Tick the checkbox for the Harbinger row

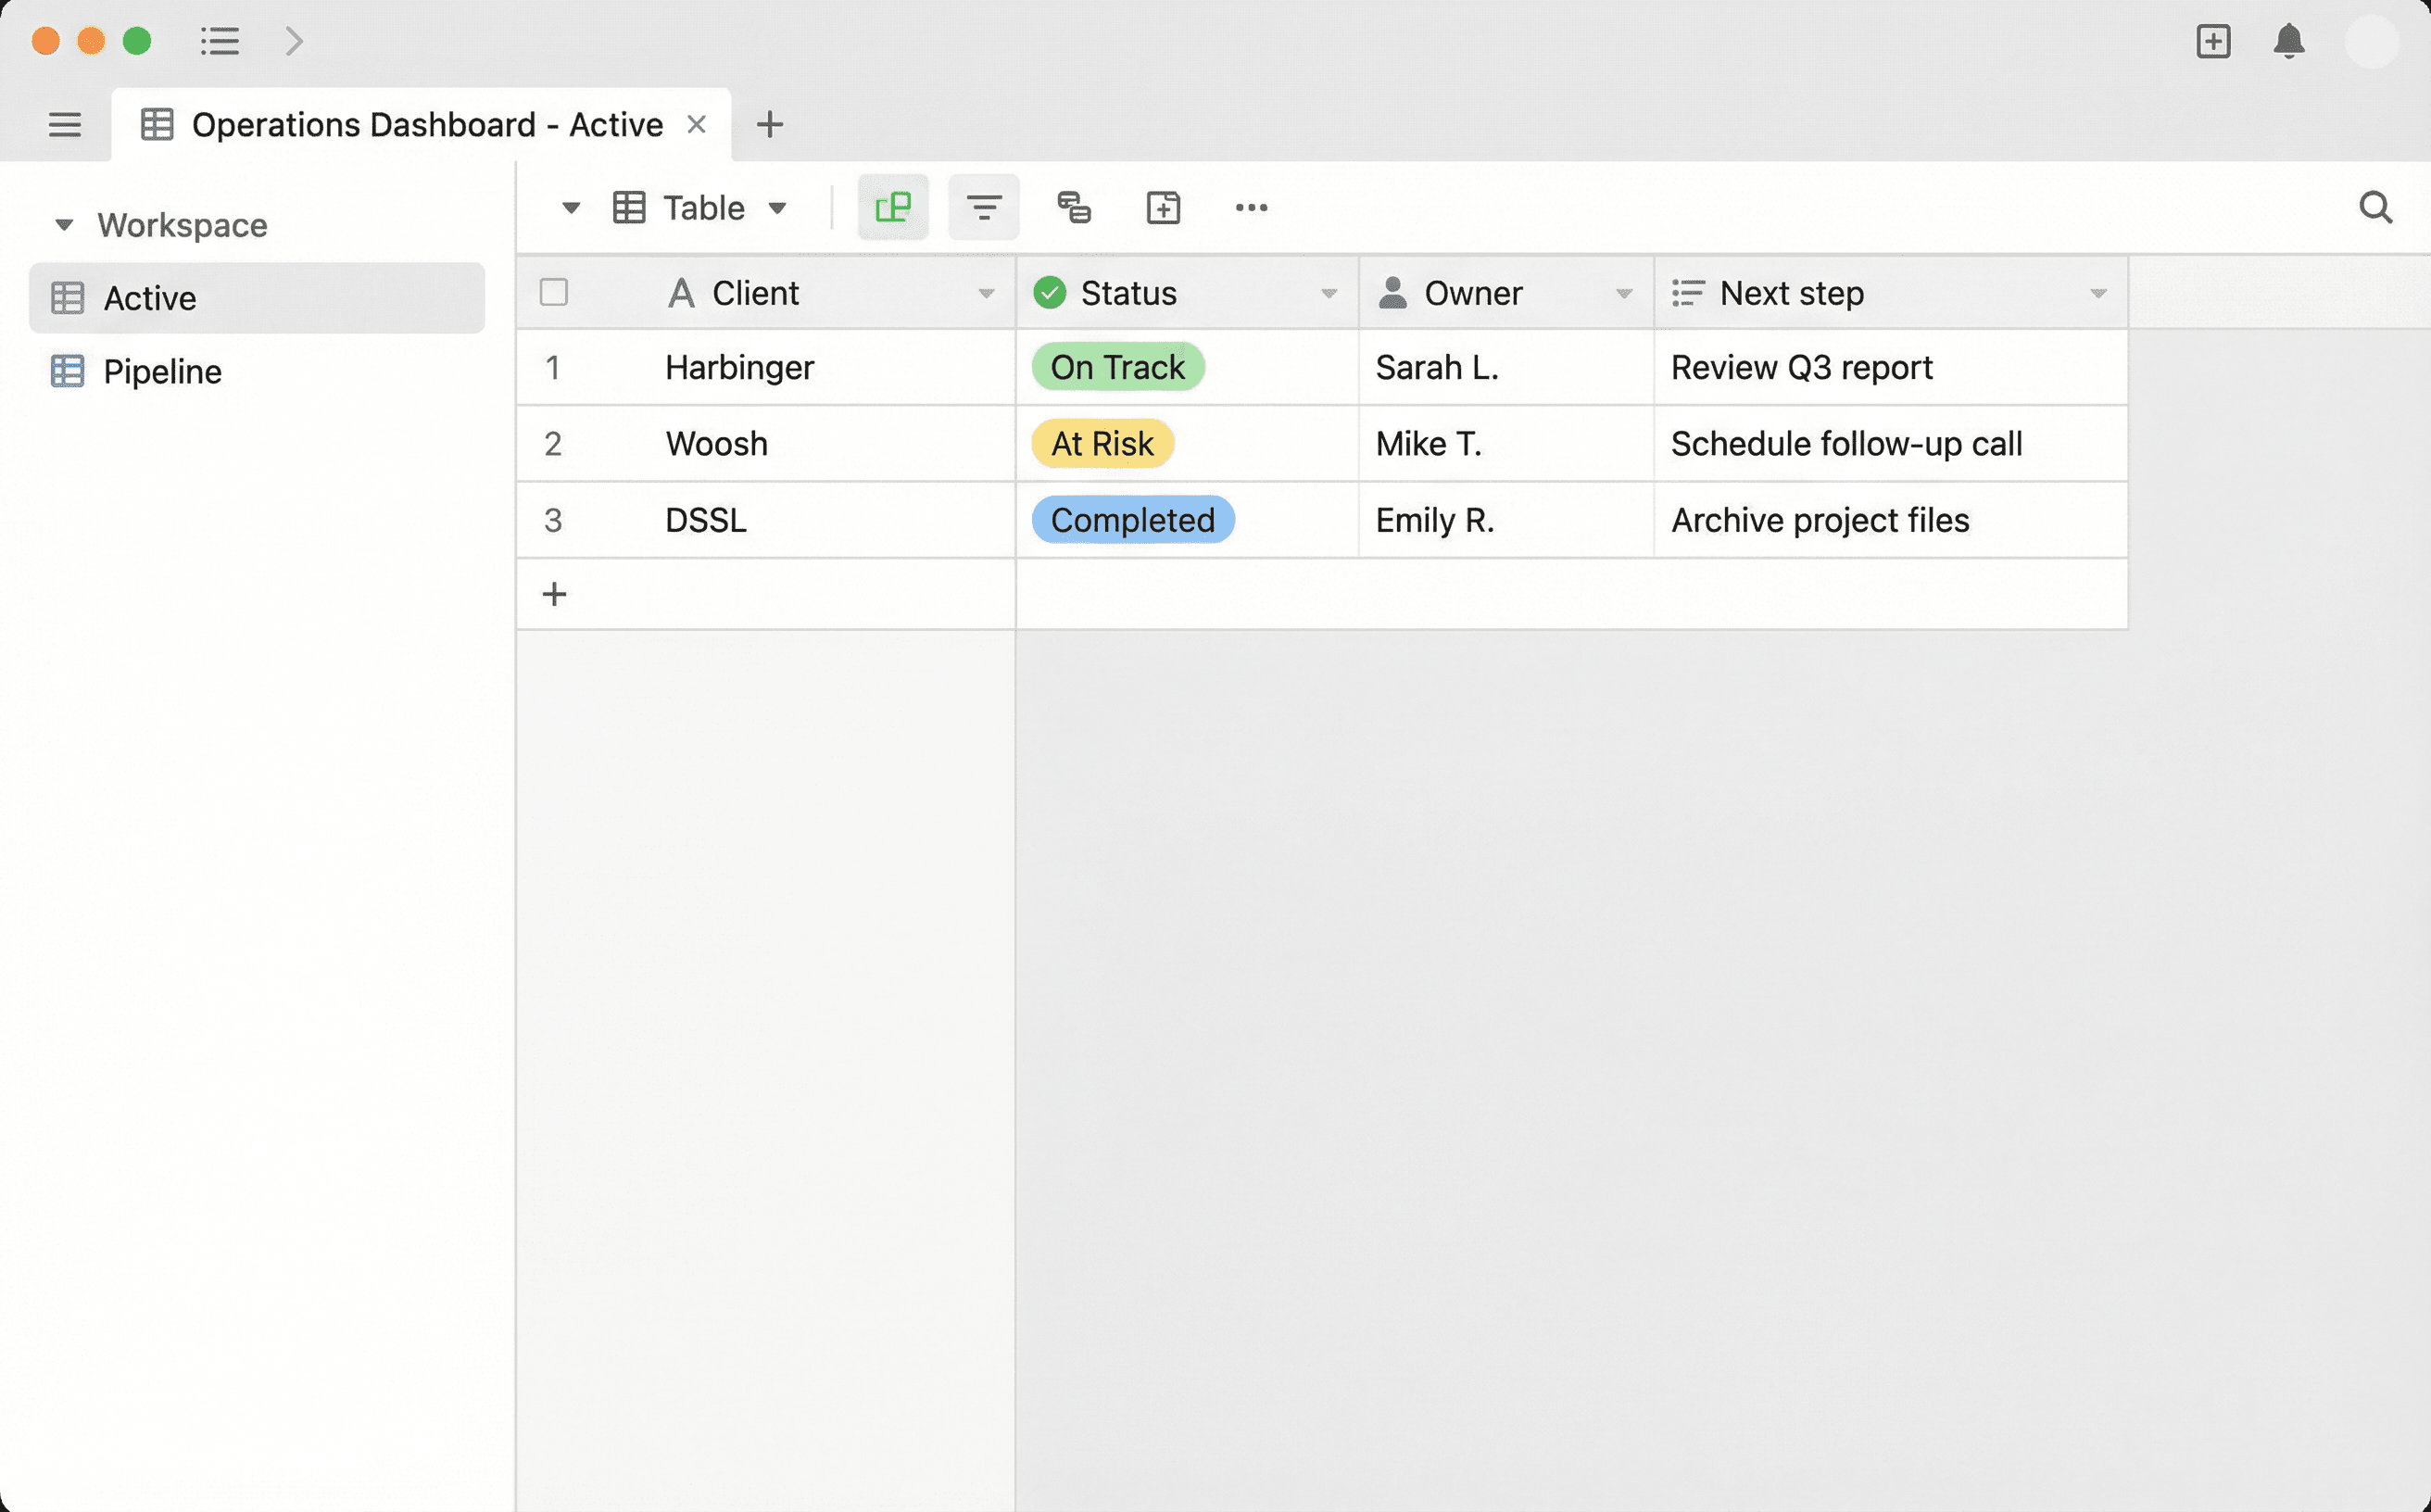[553, 367]
